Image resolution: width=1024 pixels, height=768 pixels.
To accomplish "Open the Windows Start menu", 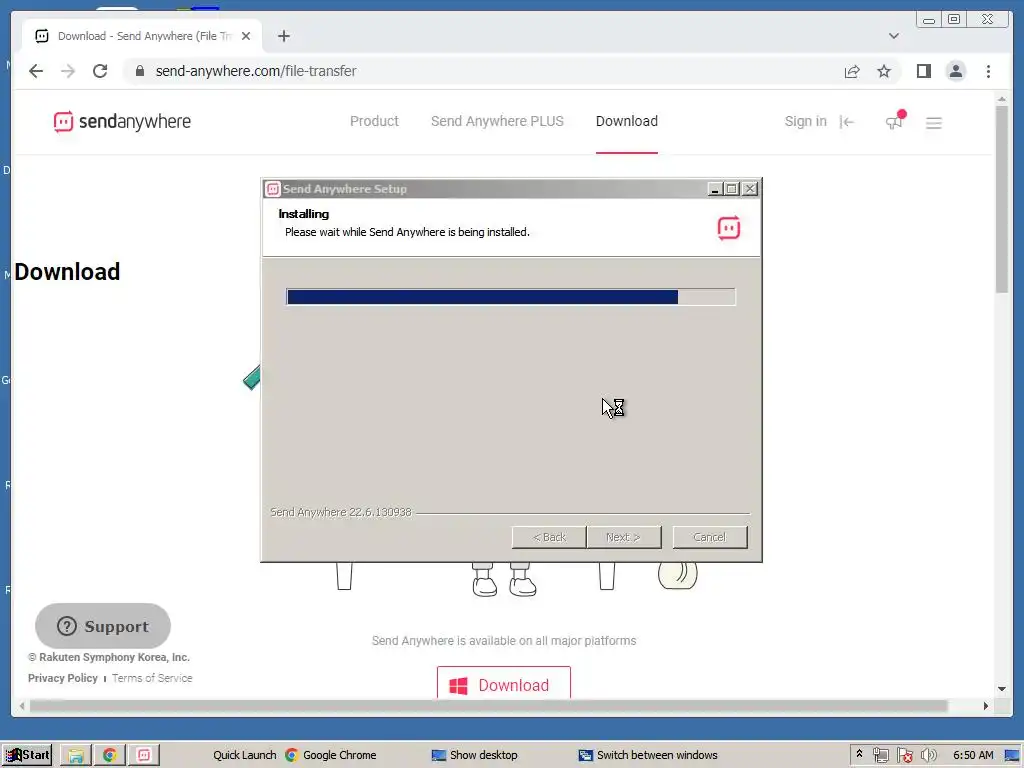I will coord(27,755).
